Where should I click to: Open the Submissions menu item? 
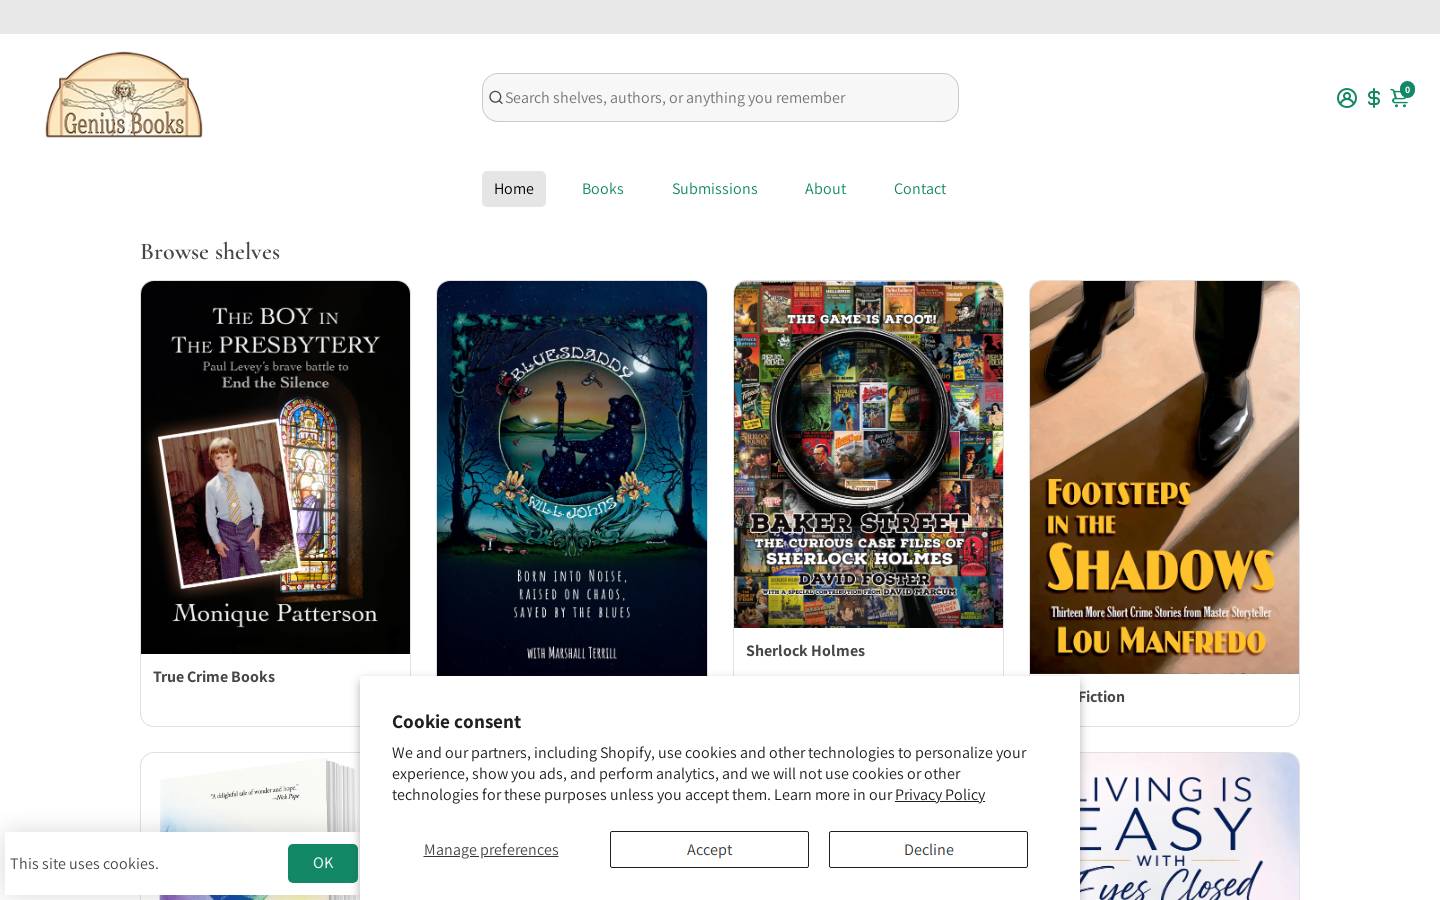(715, 189)
